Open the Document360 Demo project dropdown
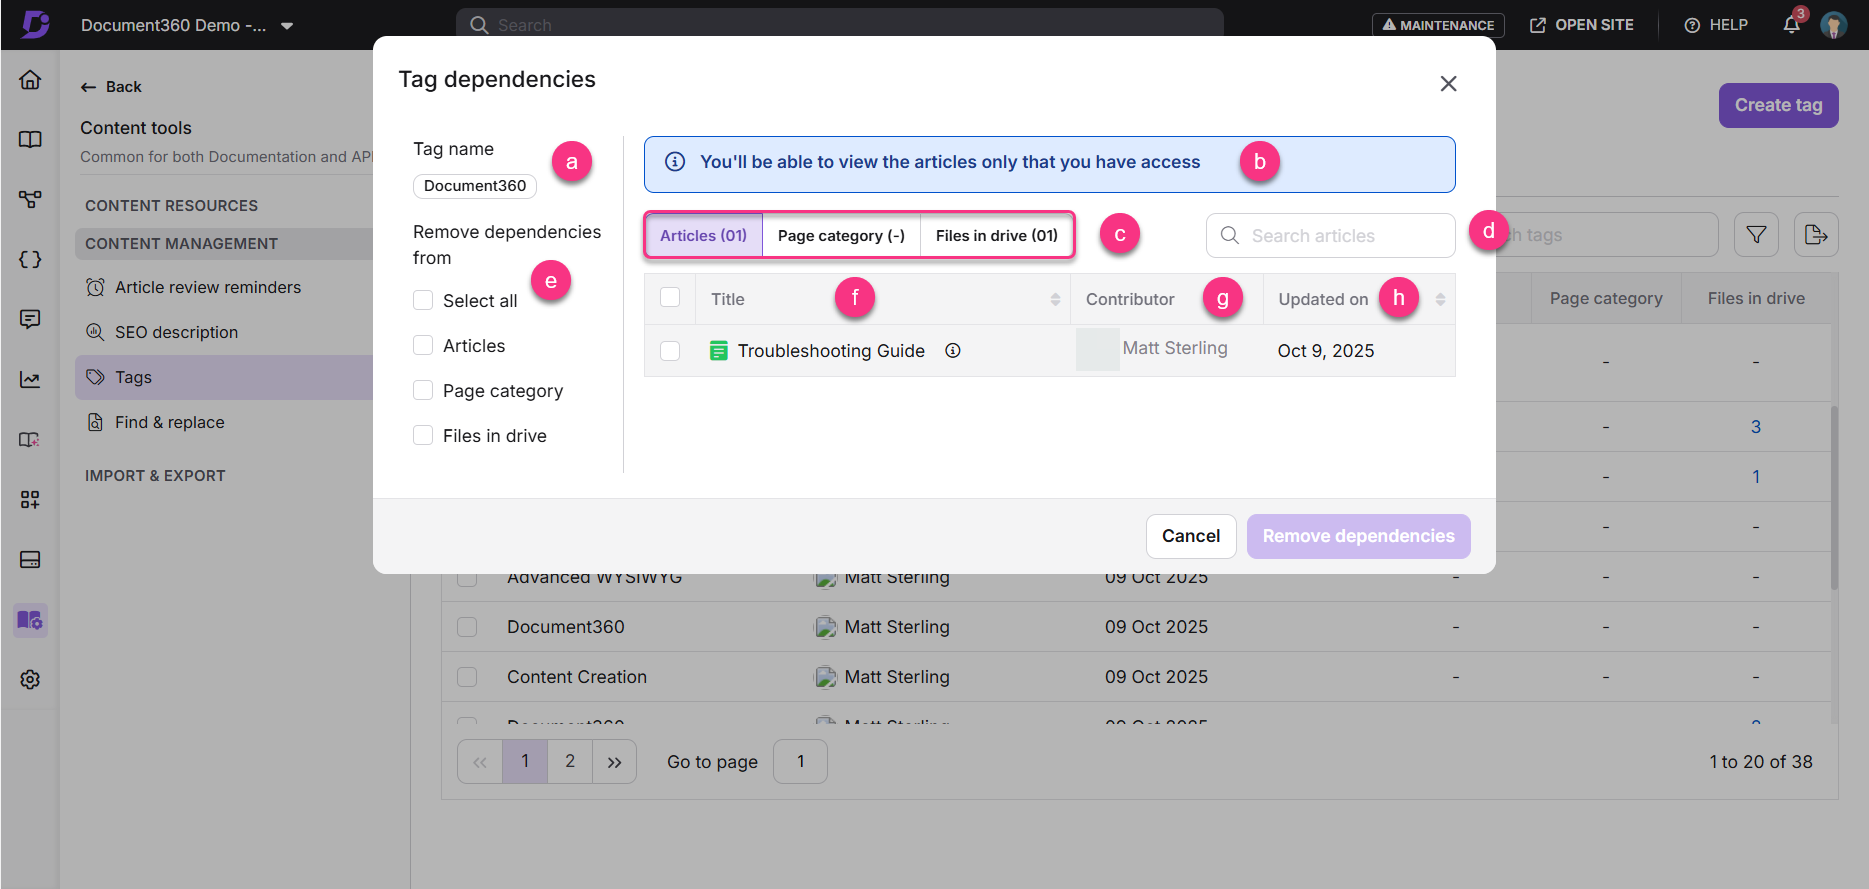1869x889 pixels. point(188,25)
